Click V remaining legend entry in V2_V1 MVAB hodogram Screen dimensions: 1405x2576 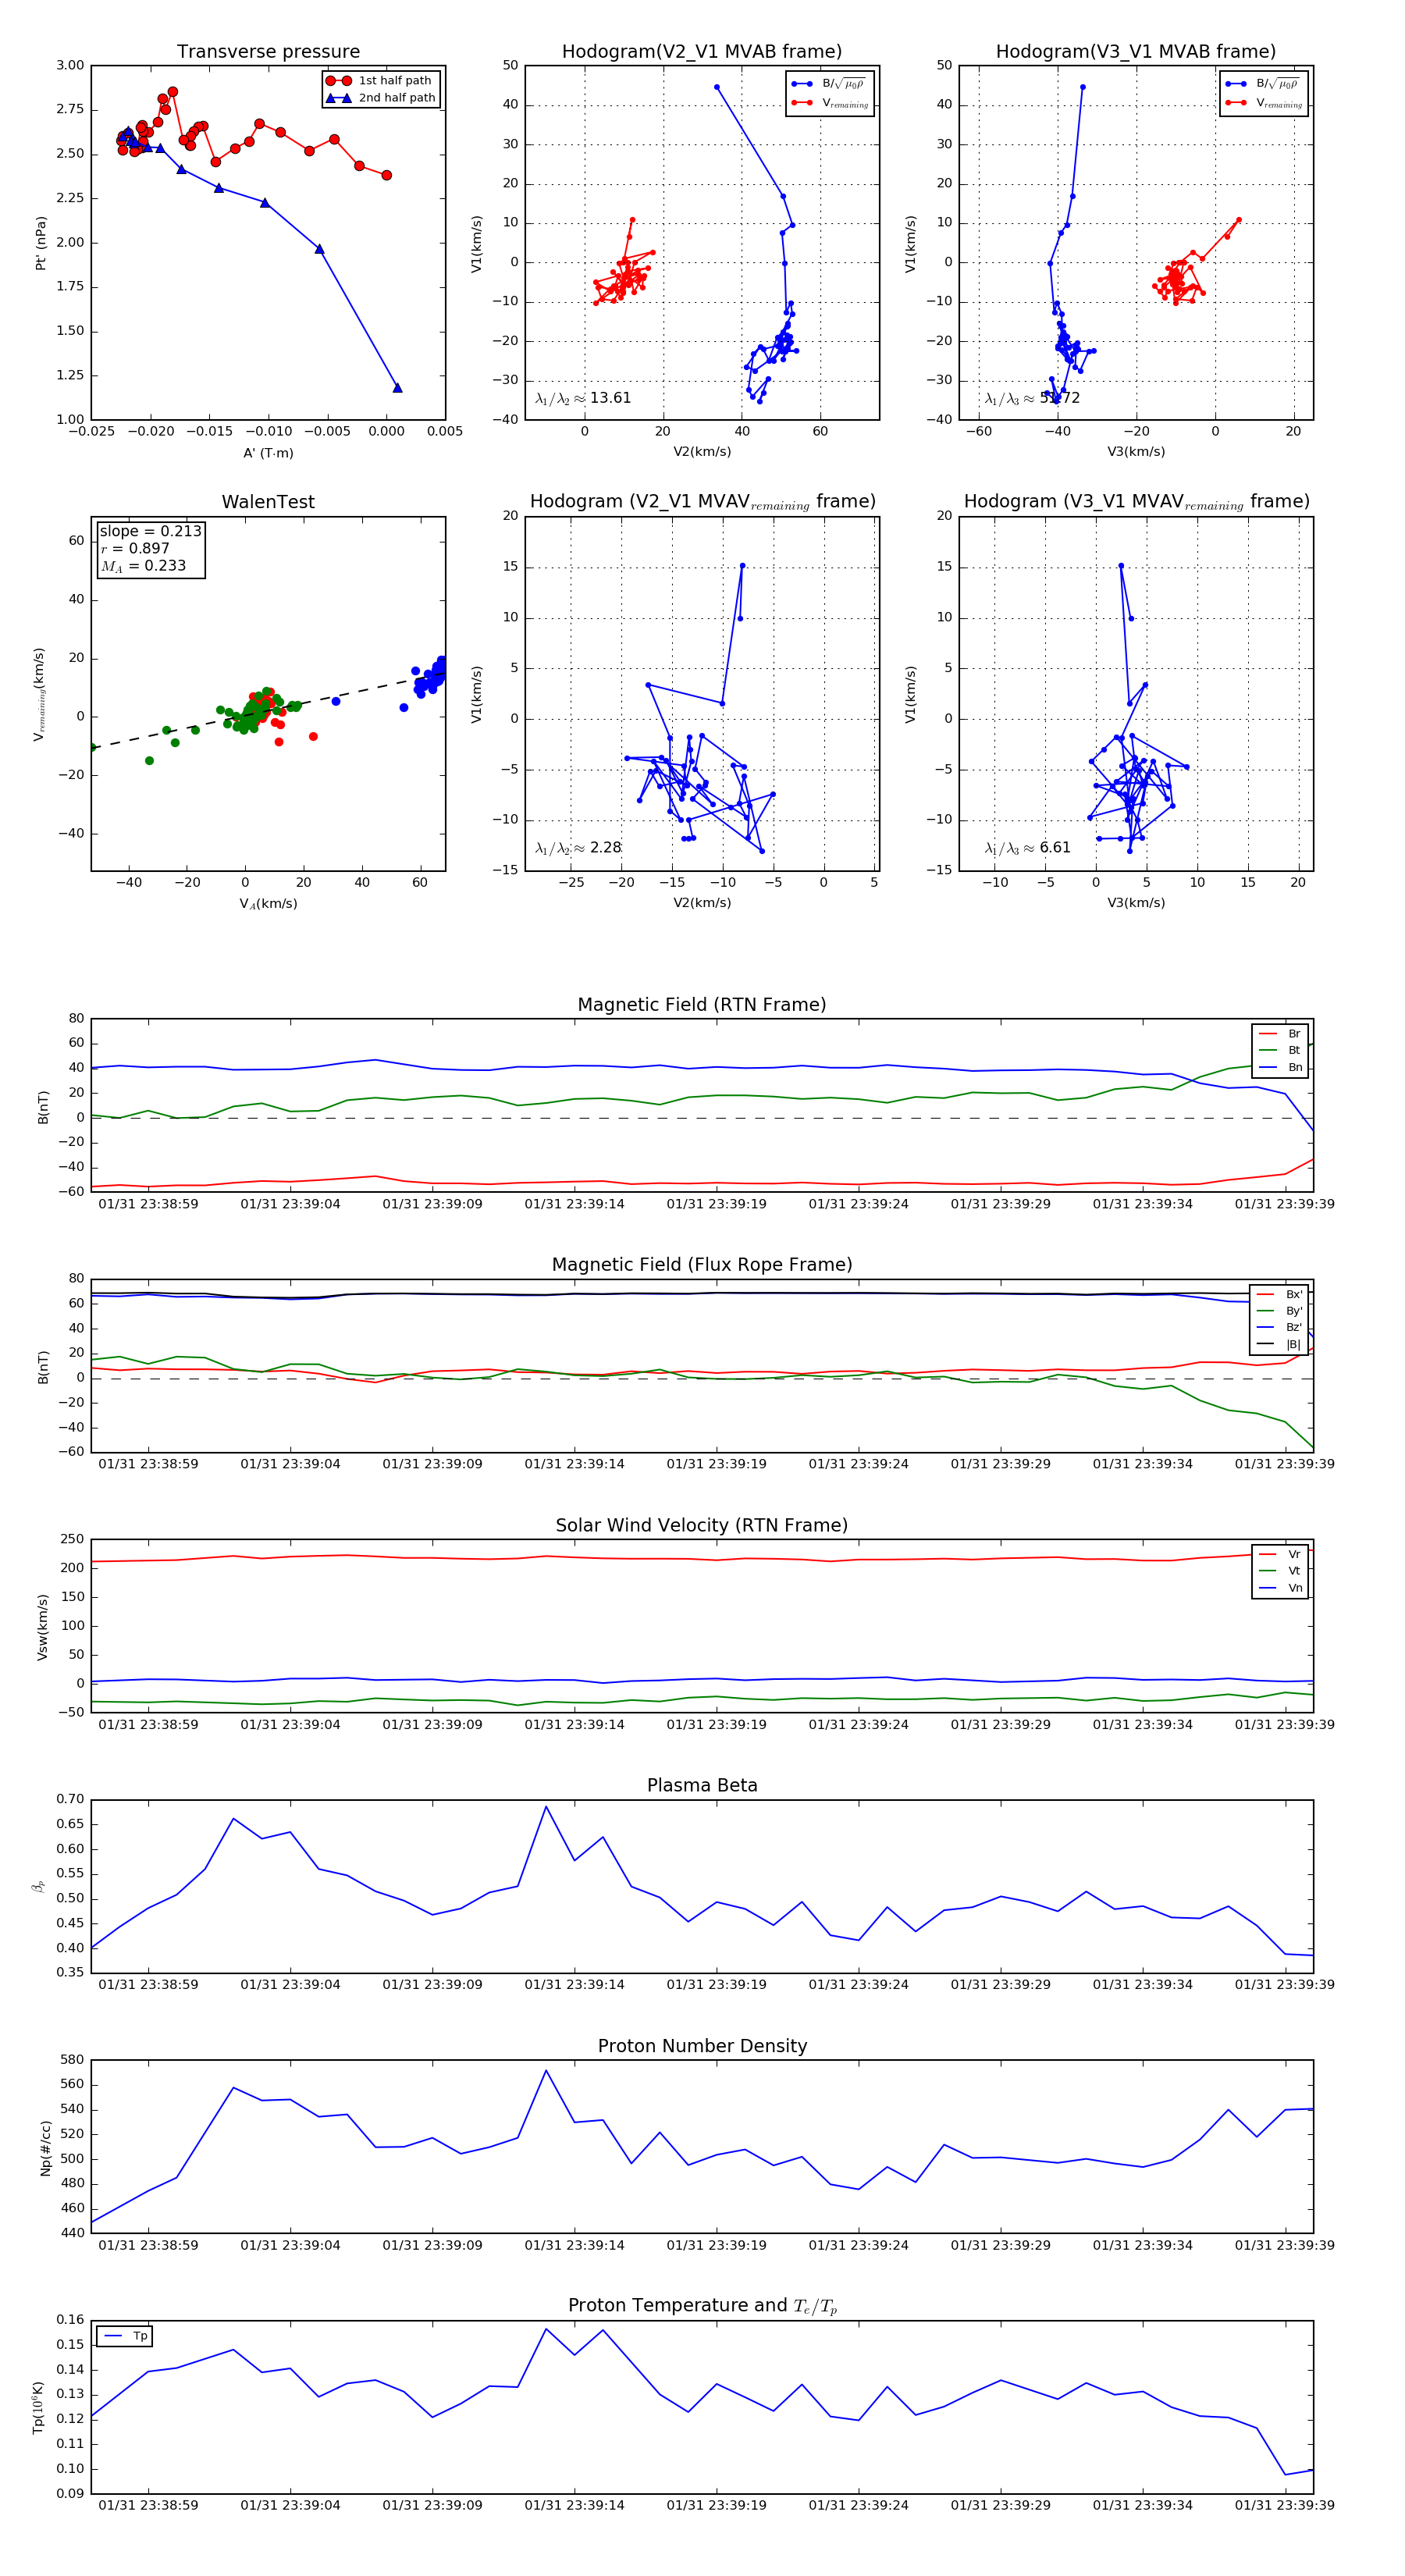[x=830, y=103]
